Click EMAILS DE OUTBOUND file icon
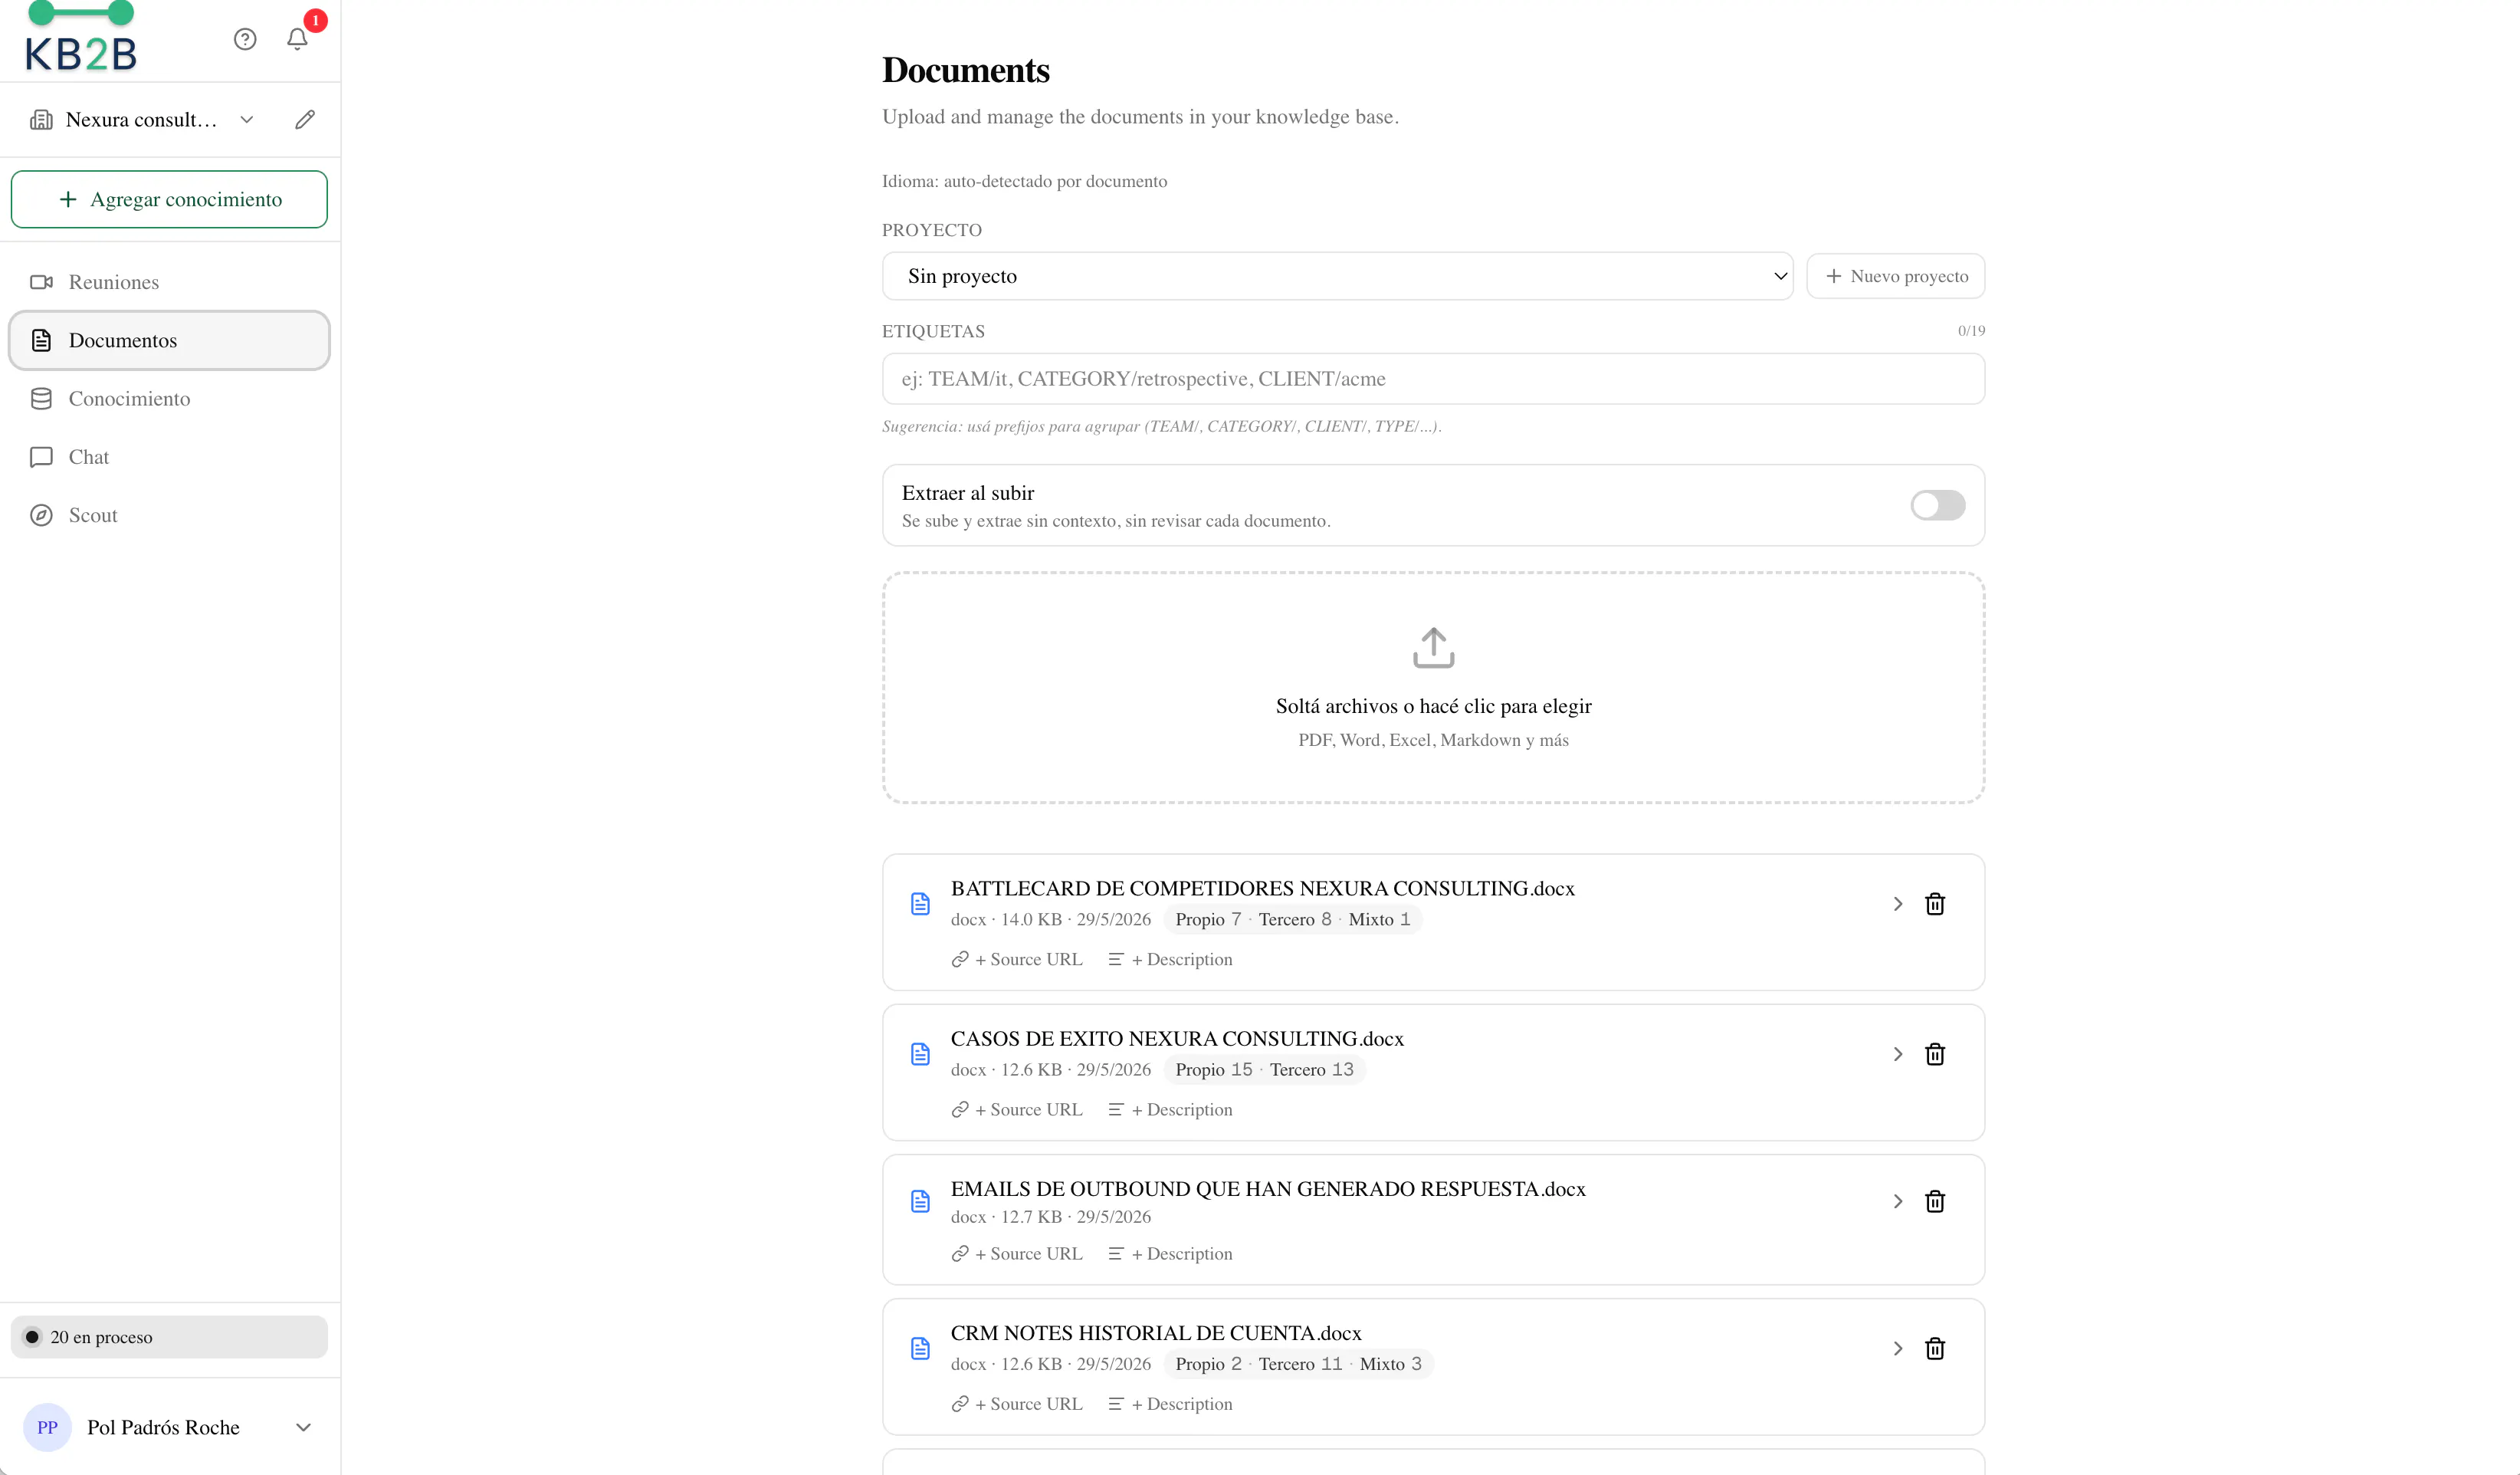The image size is (2520, 1475). [x=920, y=1201]
